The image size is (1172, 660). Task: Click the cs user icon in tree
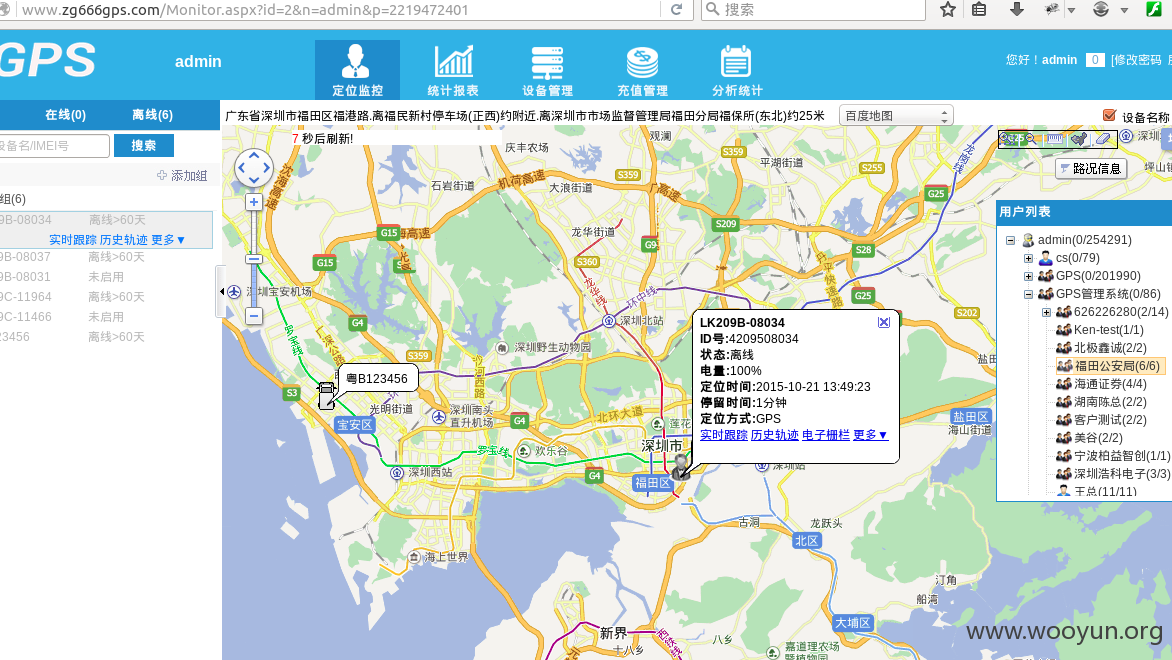[x=1046, y=258]
